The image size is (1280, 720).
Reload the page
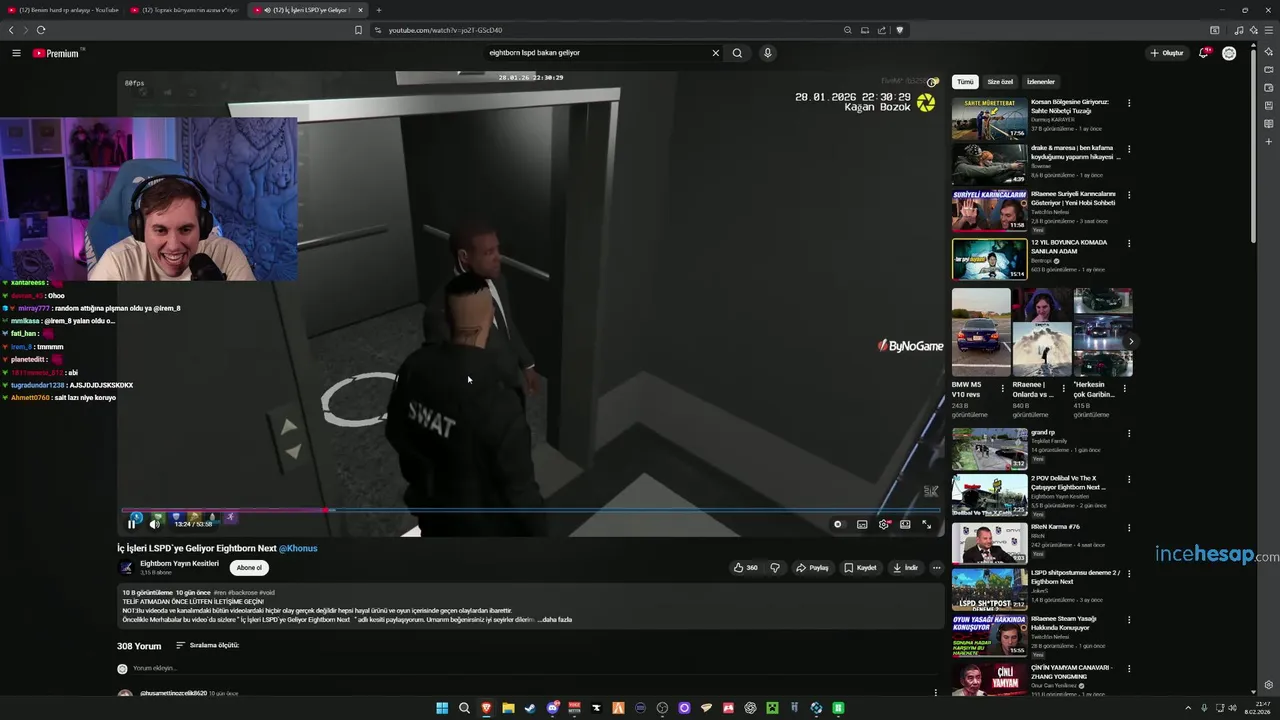41,30
